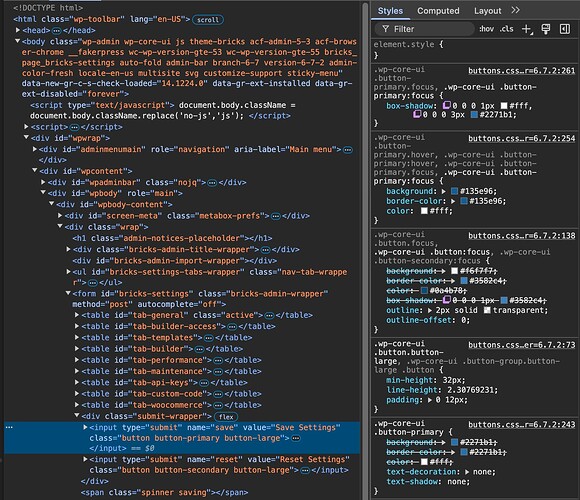The height and width of the screenshot is (500, 580).
Task: Open buttons.css line 254 source link
Action: click(522, 138)
